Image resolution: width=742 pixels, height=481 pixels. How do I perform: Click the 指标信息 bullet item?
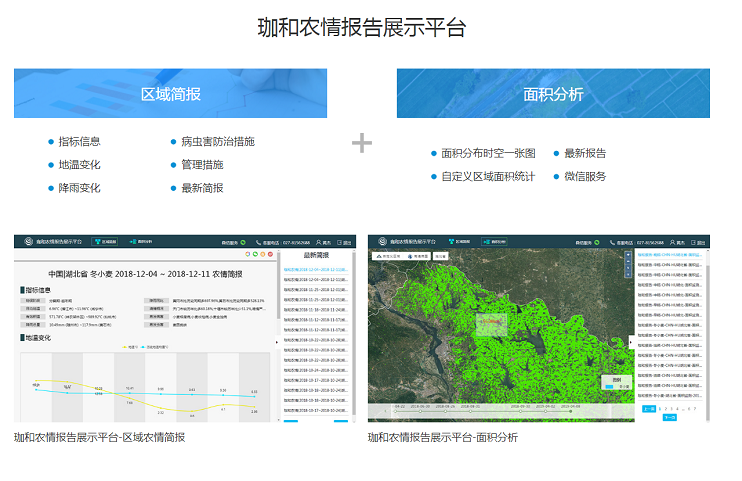[x=79, y=142]
